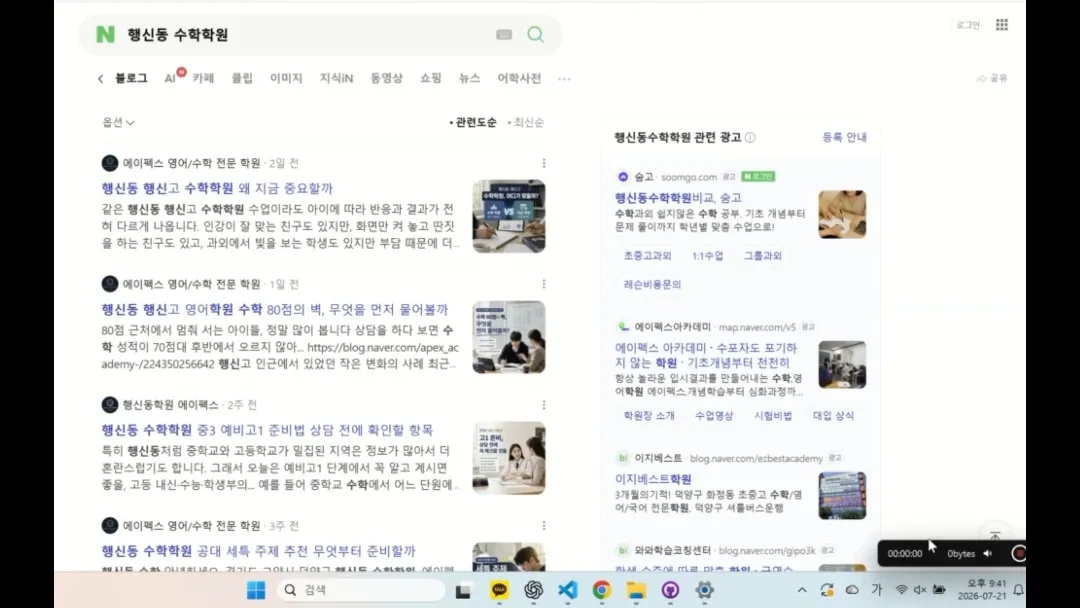Screen dimensions: 1080x608
Task: Sort results by 최신순
Action: pos(526,123)
